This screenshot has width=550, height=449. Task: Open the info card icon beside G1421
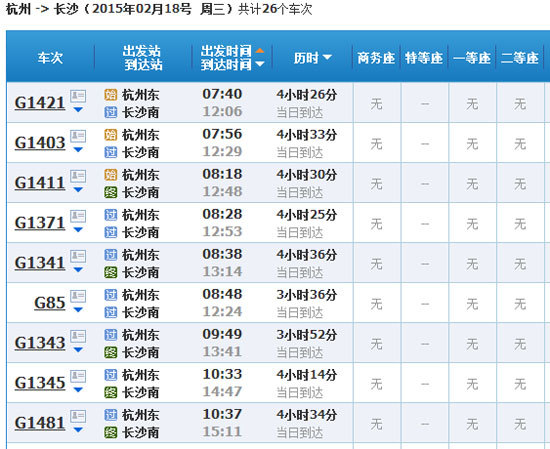78,96
